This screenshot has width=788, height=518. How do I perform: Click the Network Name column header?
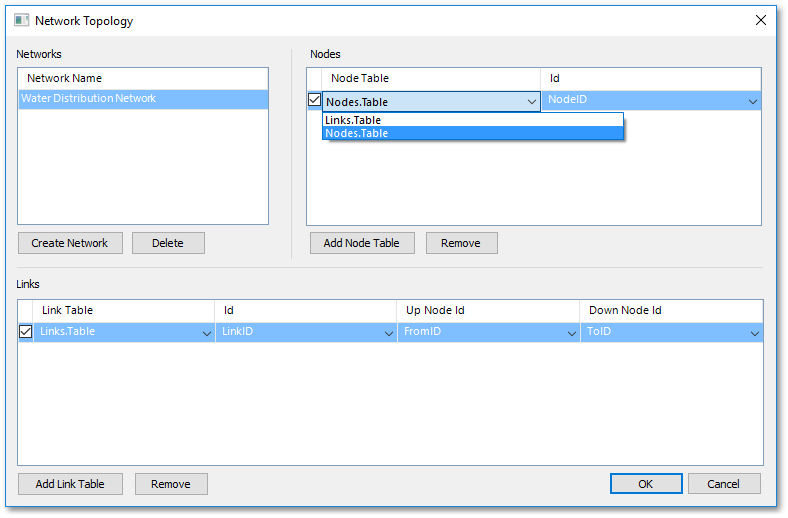(x=143, y=78)
